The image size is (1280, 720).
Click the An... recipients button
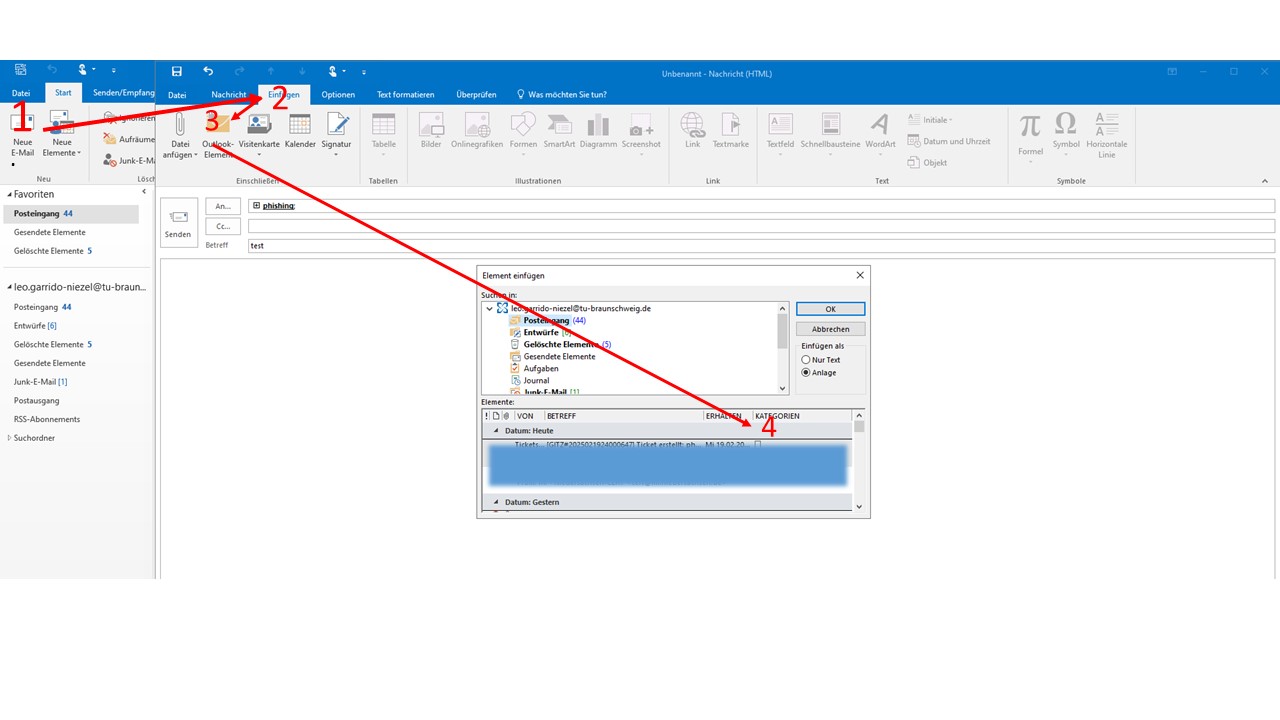point(222,206)
